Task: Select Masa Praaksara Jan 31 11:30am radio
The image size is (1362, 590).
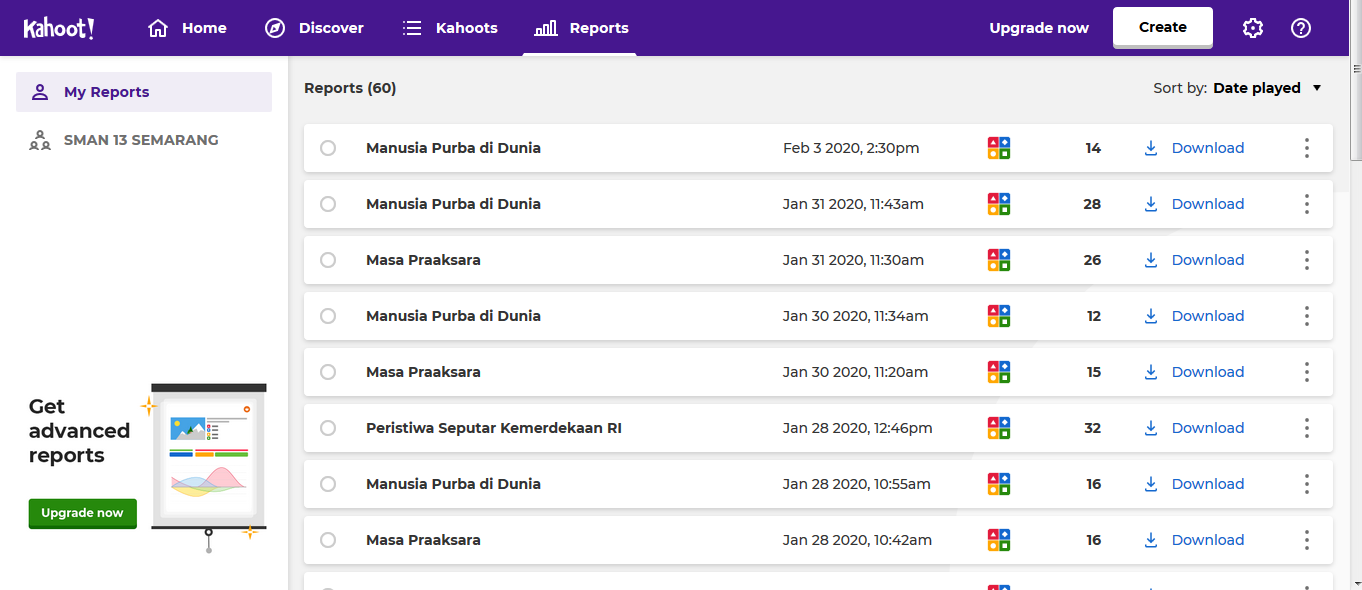Action: (328, 260)
